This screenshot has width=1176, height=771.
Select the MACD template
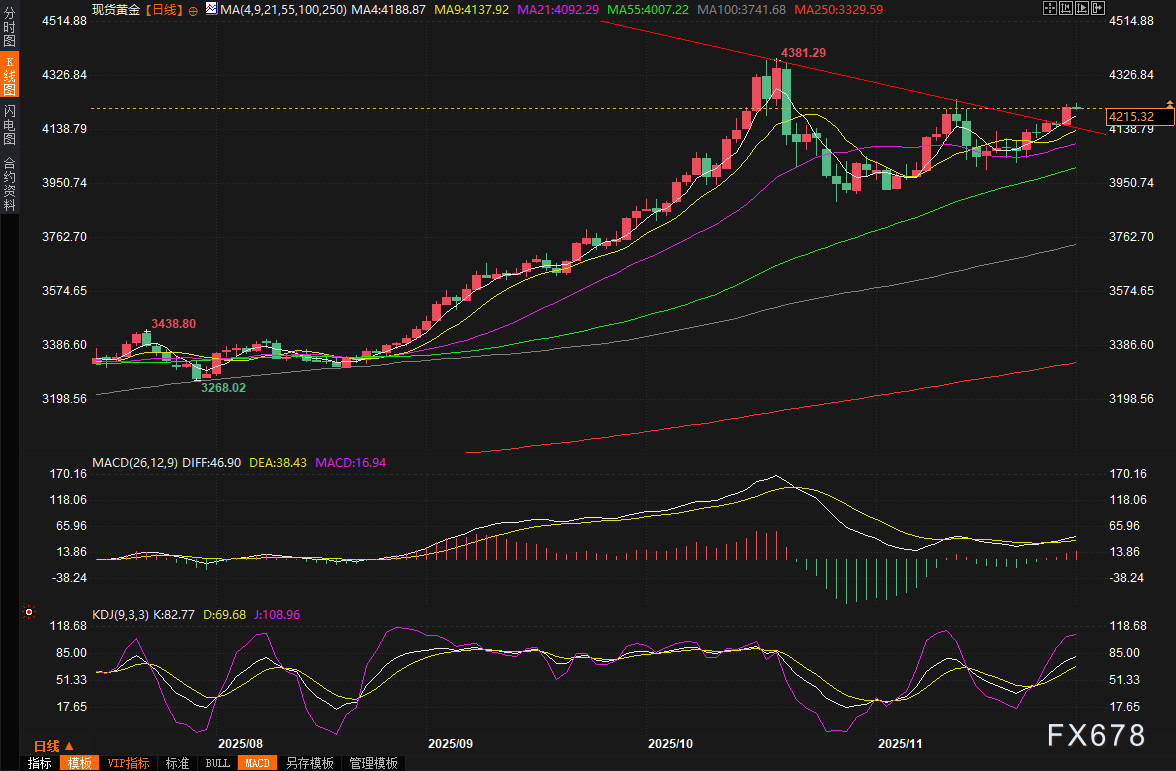click(x=257, y=763)
